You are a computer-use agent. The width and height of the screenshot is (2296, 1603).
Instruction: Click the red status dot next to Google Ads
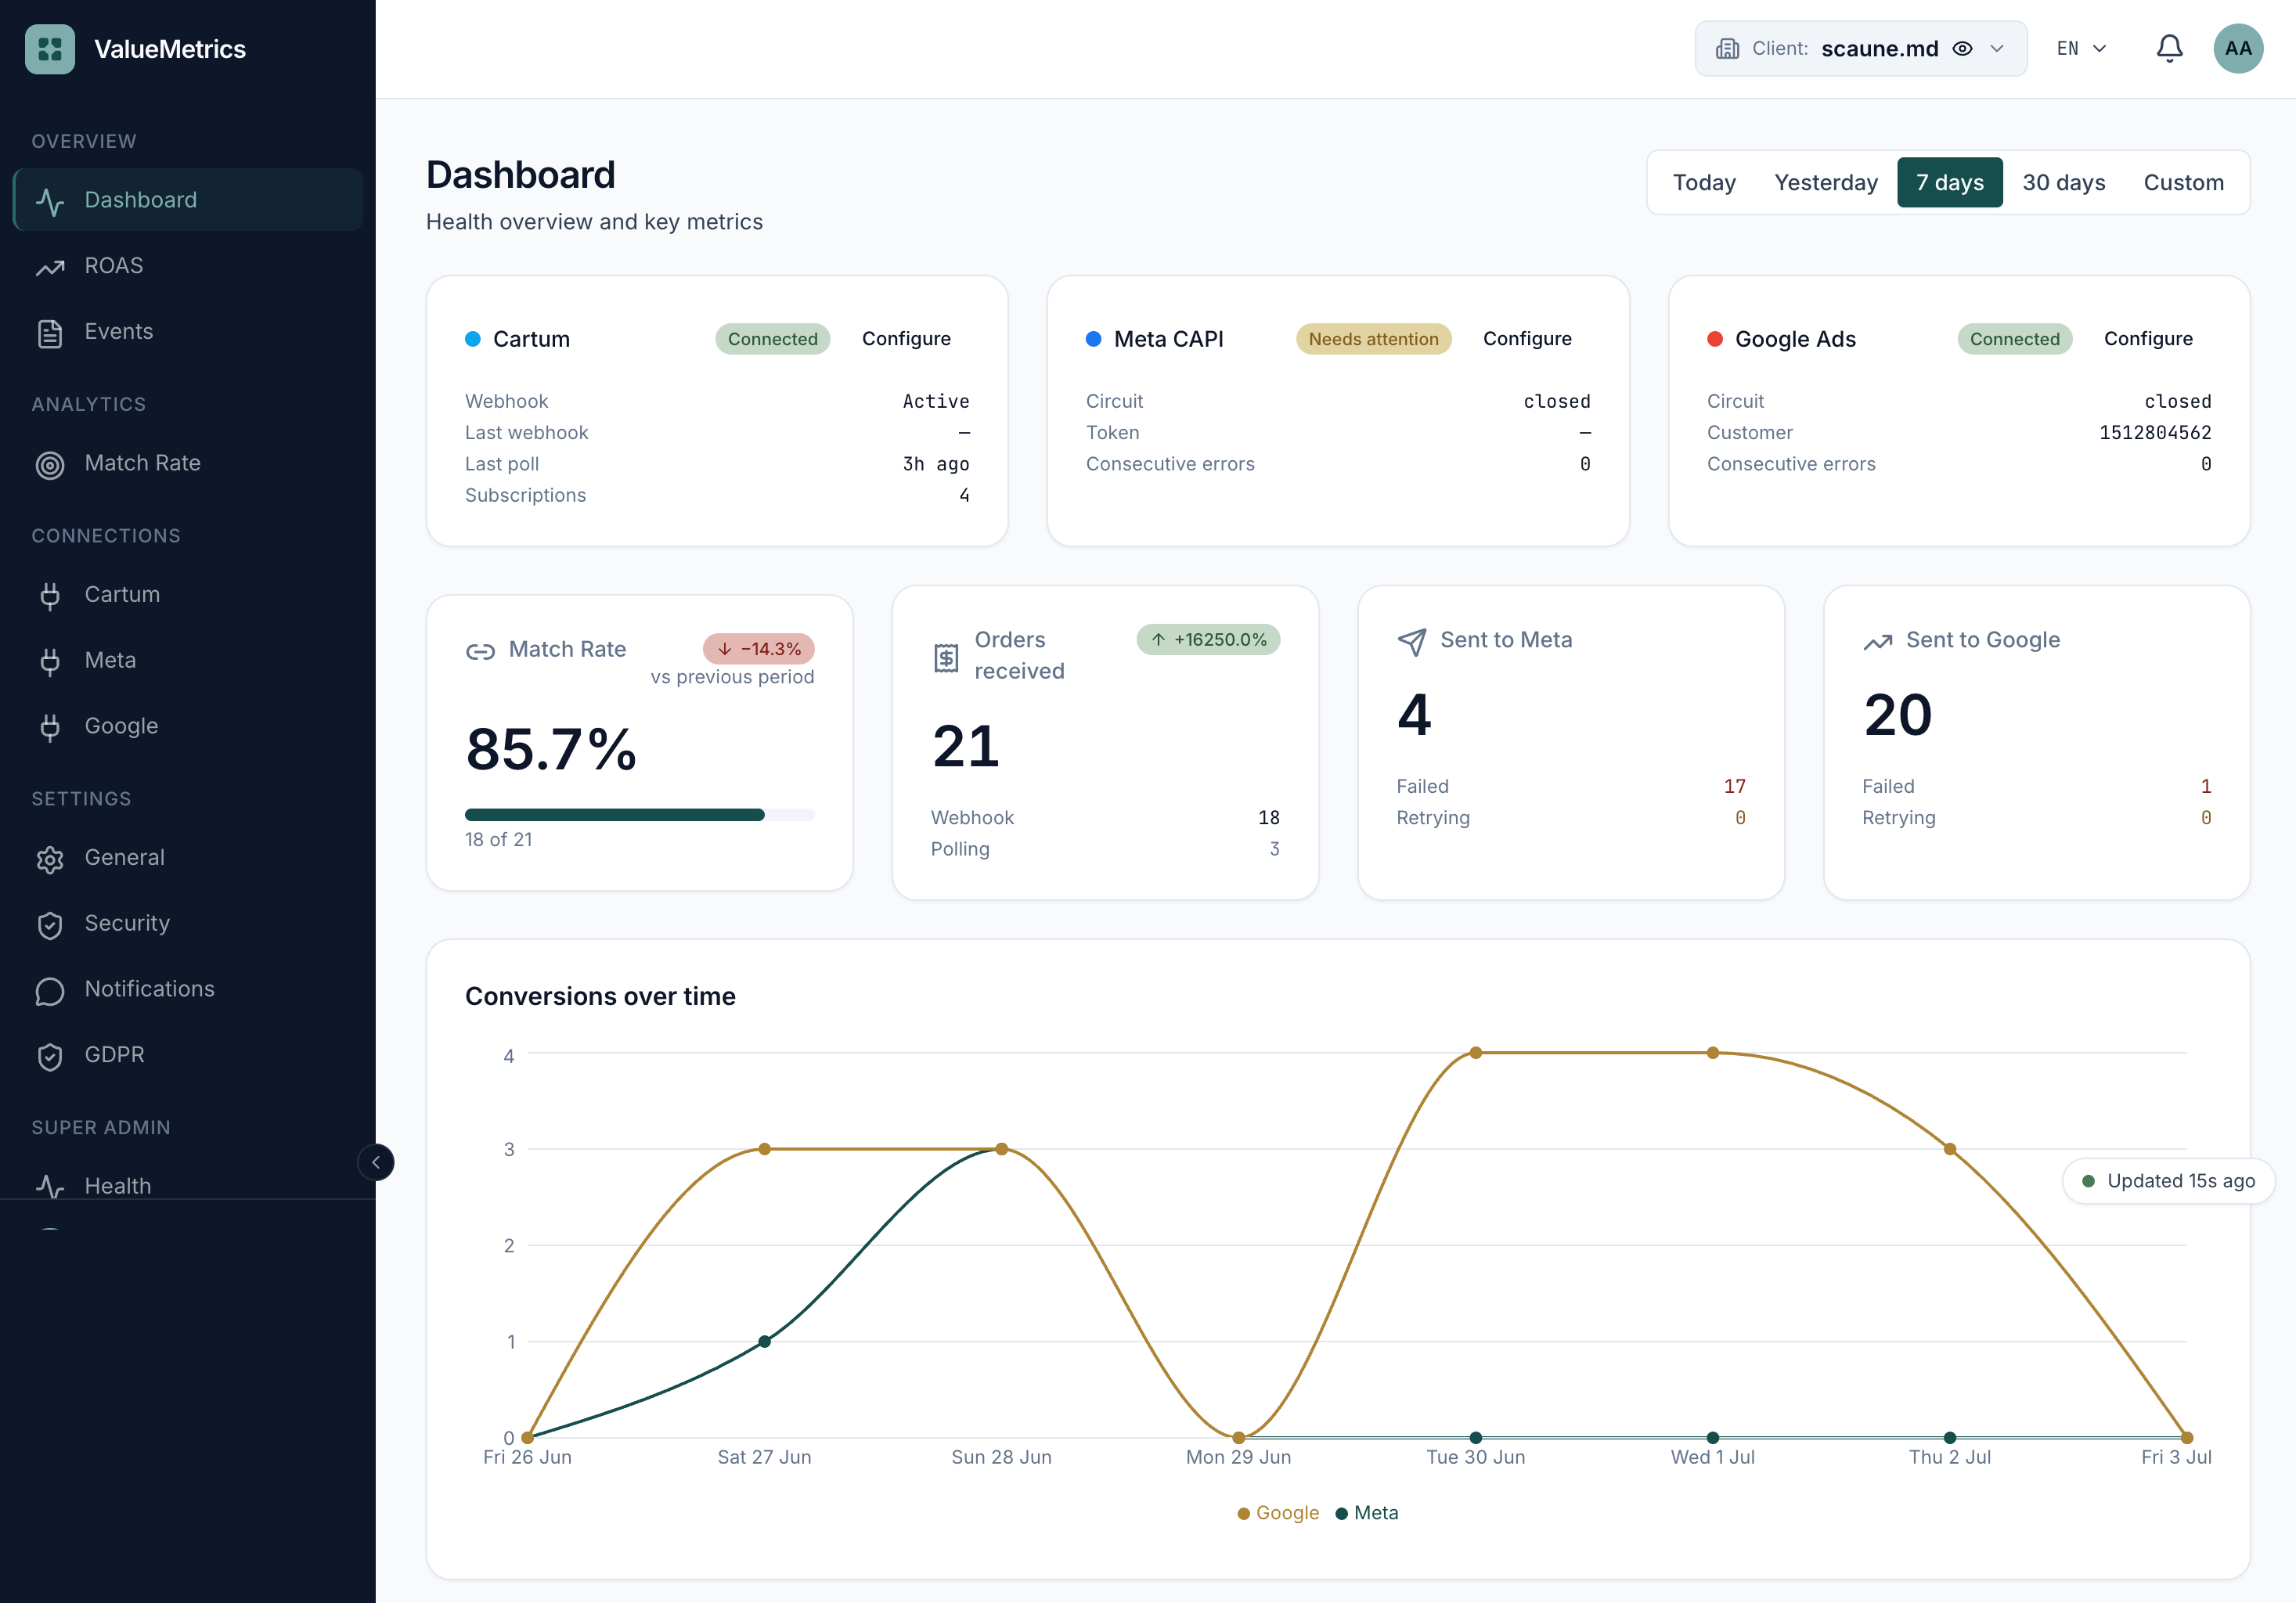point(1715,339)
